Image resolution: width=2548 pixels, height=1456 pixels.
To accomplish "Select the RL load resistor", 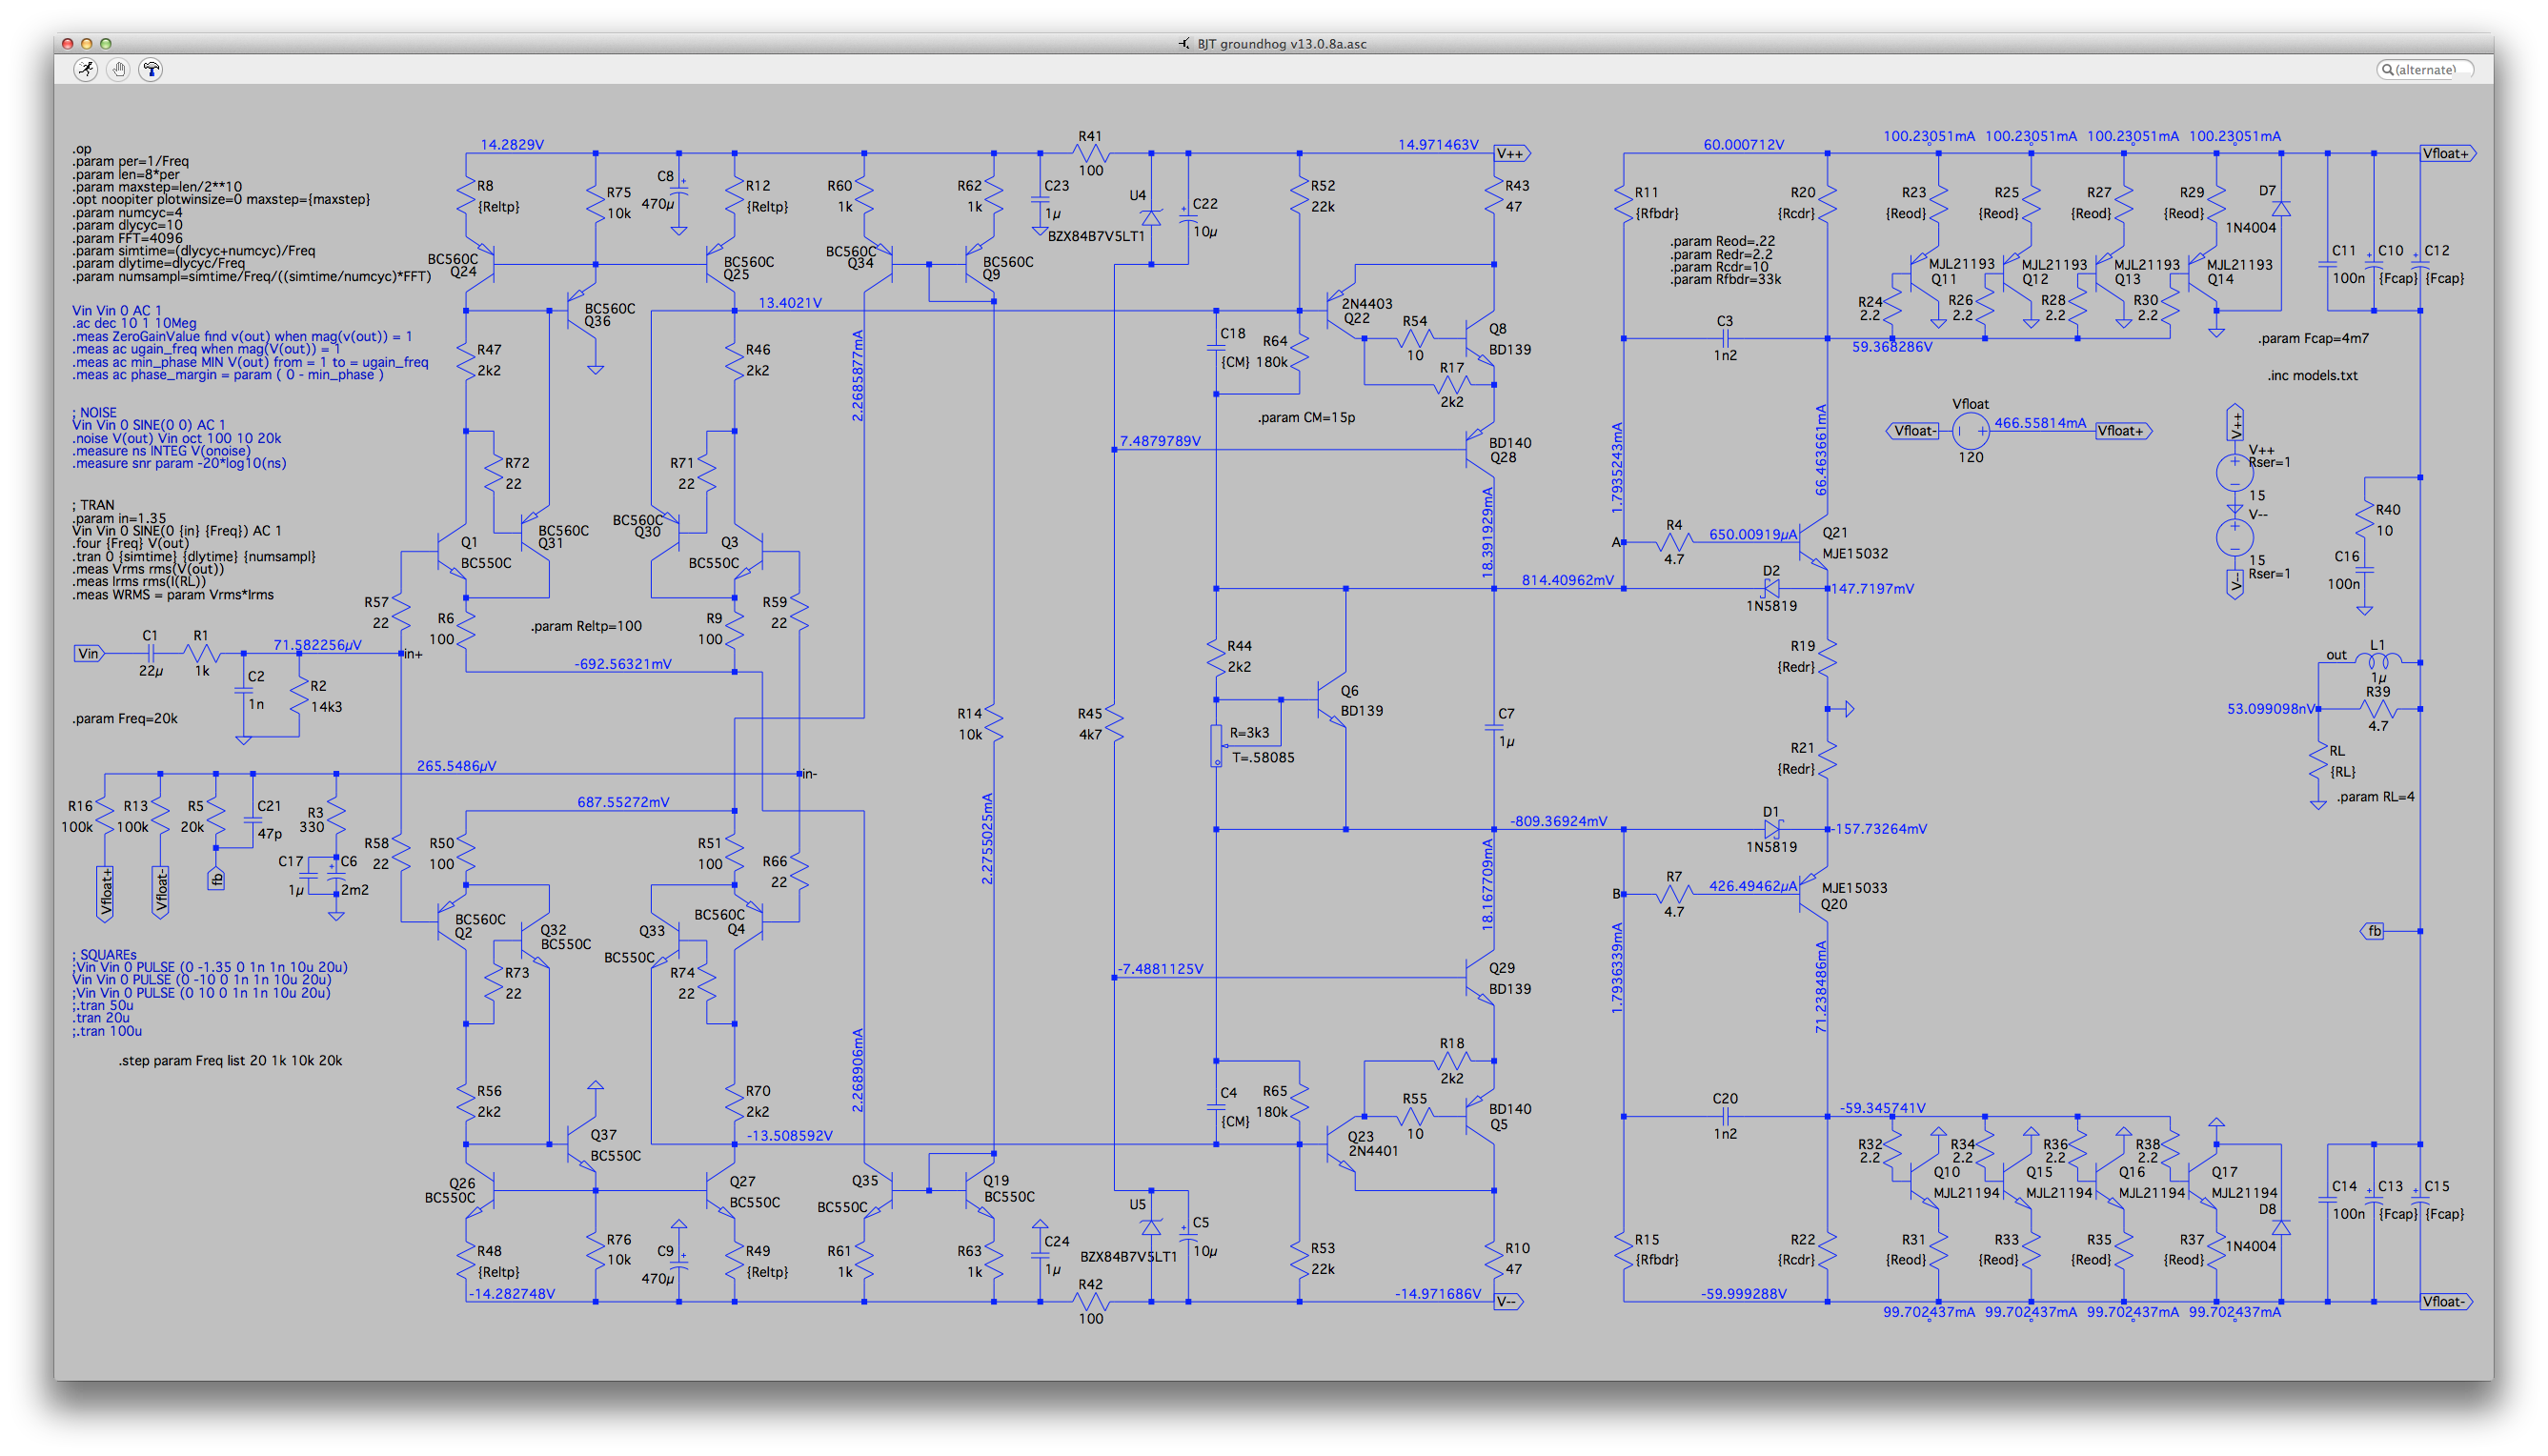I will click(x=2318, y=762).
